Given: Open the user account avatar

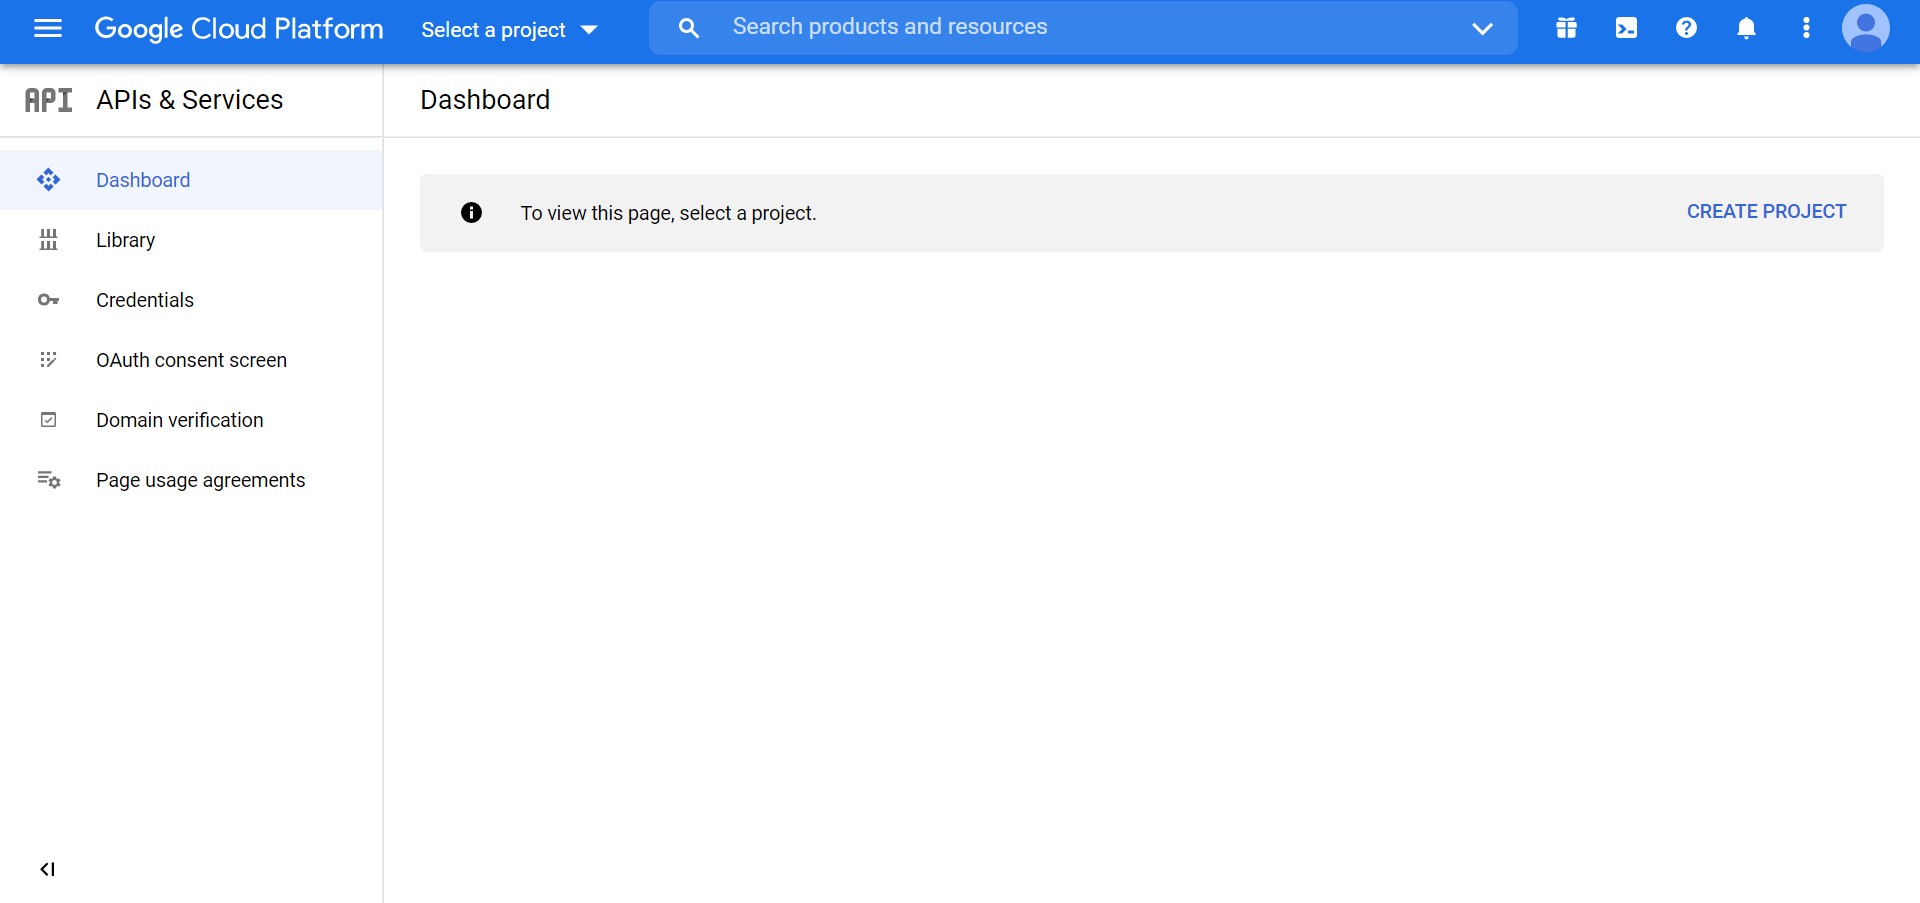Looking at the screenshot, I should click(x=1866, y=28).
